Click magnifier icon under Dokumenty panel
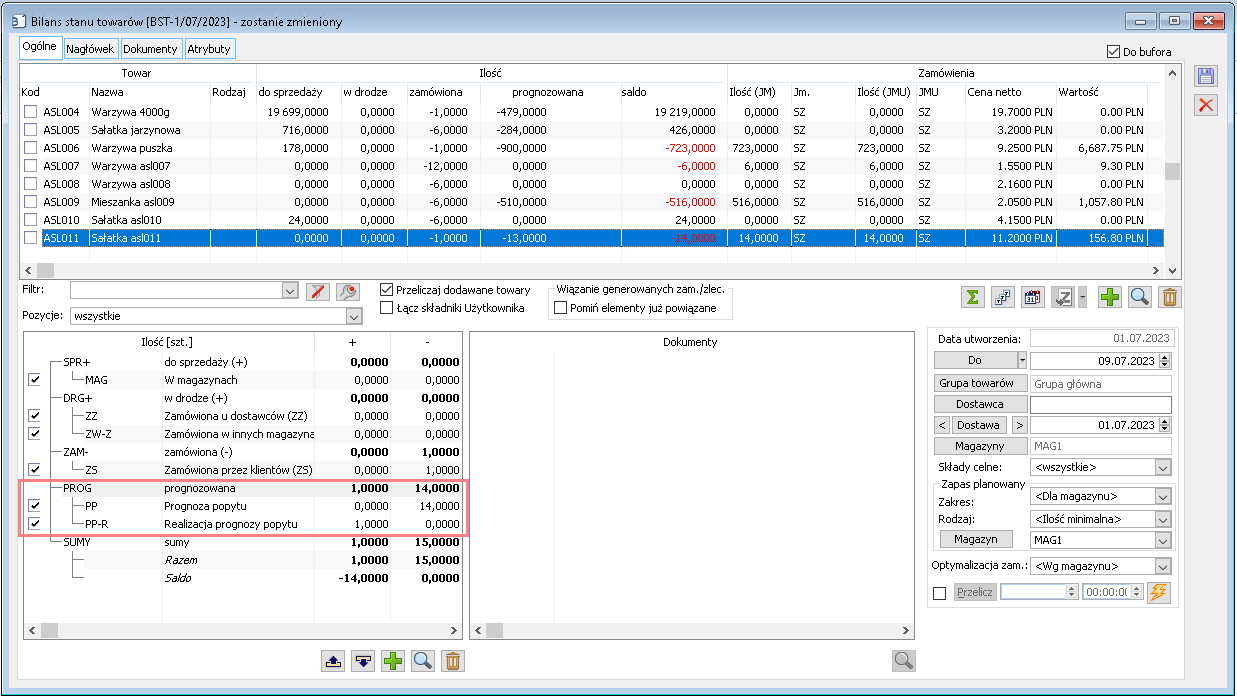 [903, 660]
